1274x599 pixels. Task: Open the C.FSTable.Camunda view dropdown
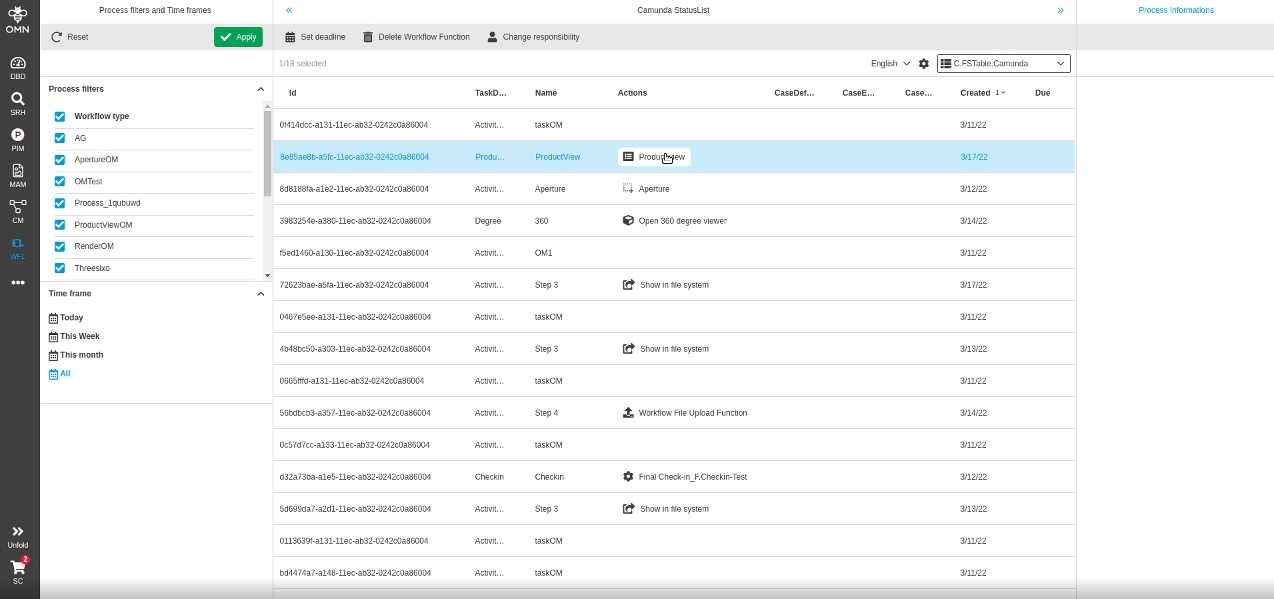coord(1003,64)
